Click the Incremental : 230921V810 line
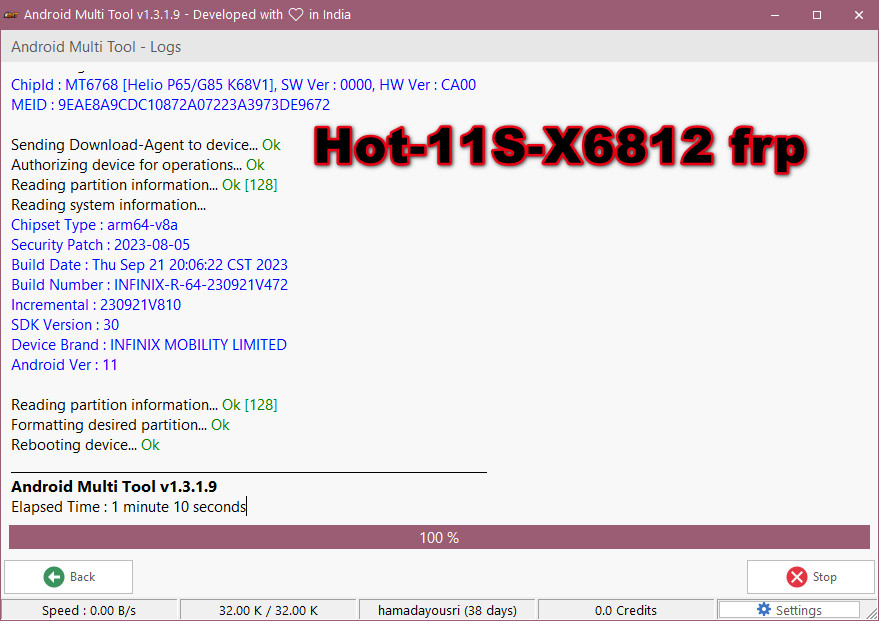This screenshot has height=621, width=879. tap(96, 305)
